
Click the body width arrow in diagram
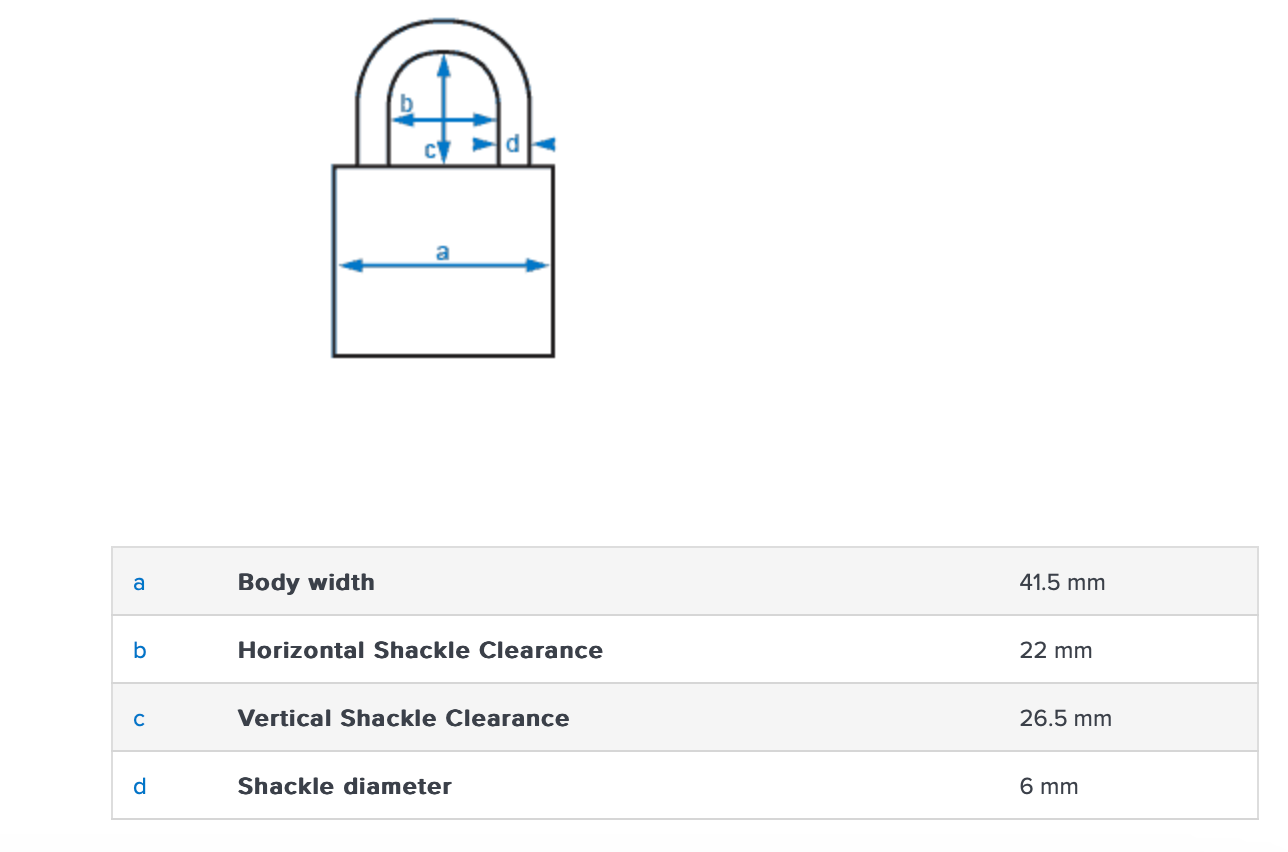coord(443,266)
